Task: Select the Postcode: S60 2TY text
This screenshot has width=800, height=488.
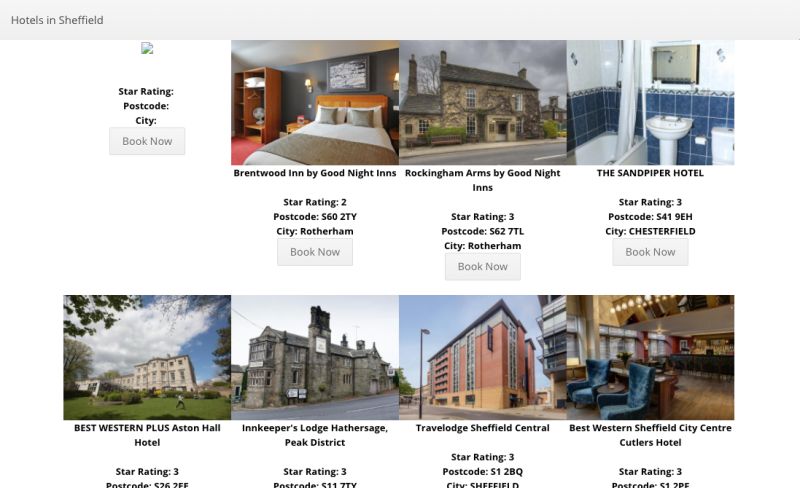Action: coord(315,216)
